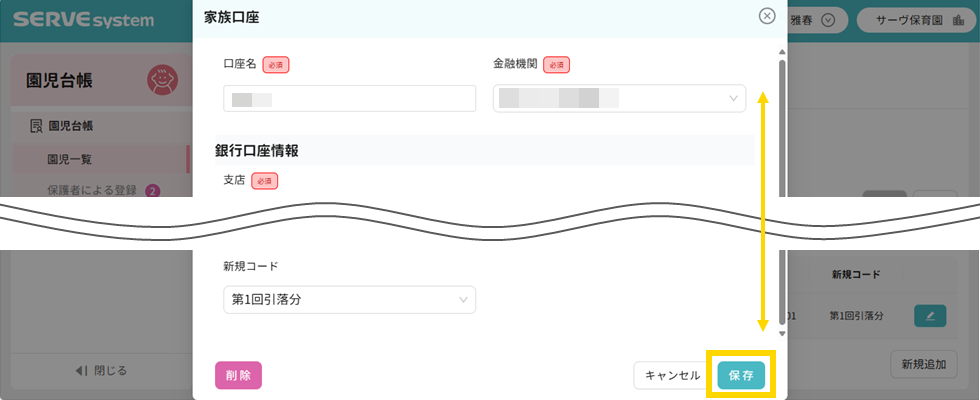
Task: Click the pink 削除 button
Action: (238, 375)
